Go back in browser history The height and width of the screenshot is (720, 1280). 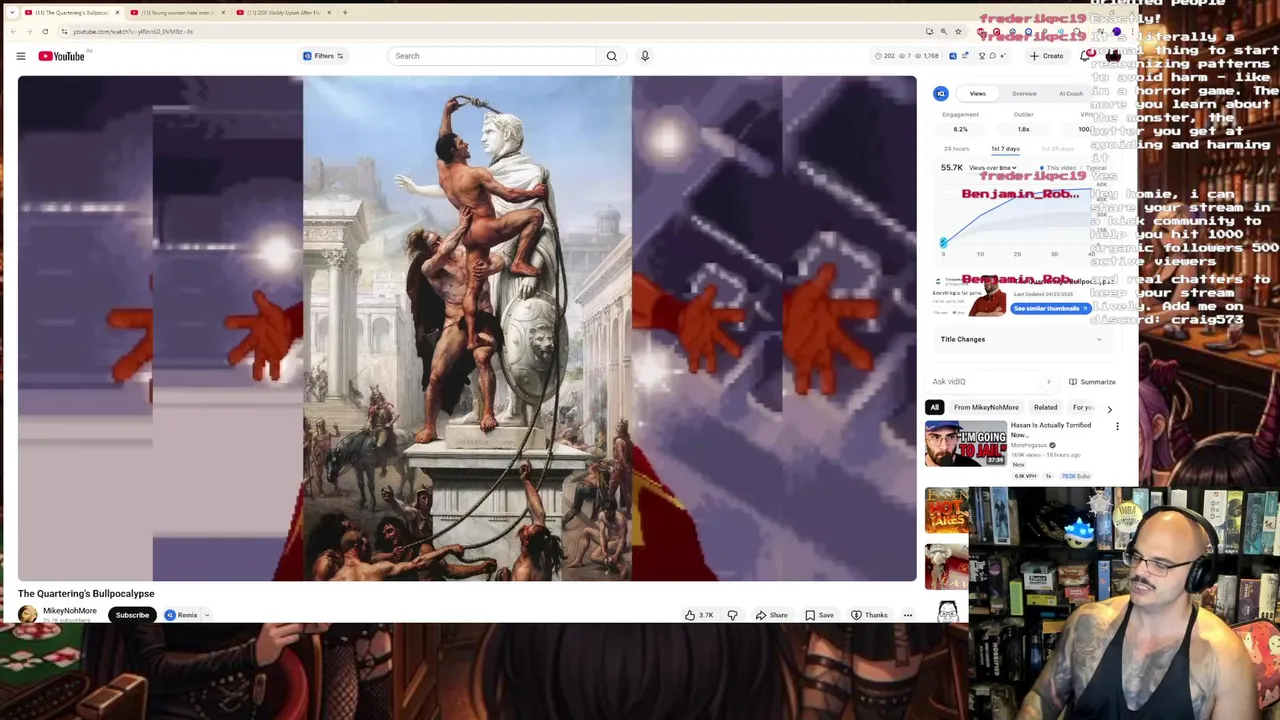click(x=14, y=31)
